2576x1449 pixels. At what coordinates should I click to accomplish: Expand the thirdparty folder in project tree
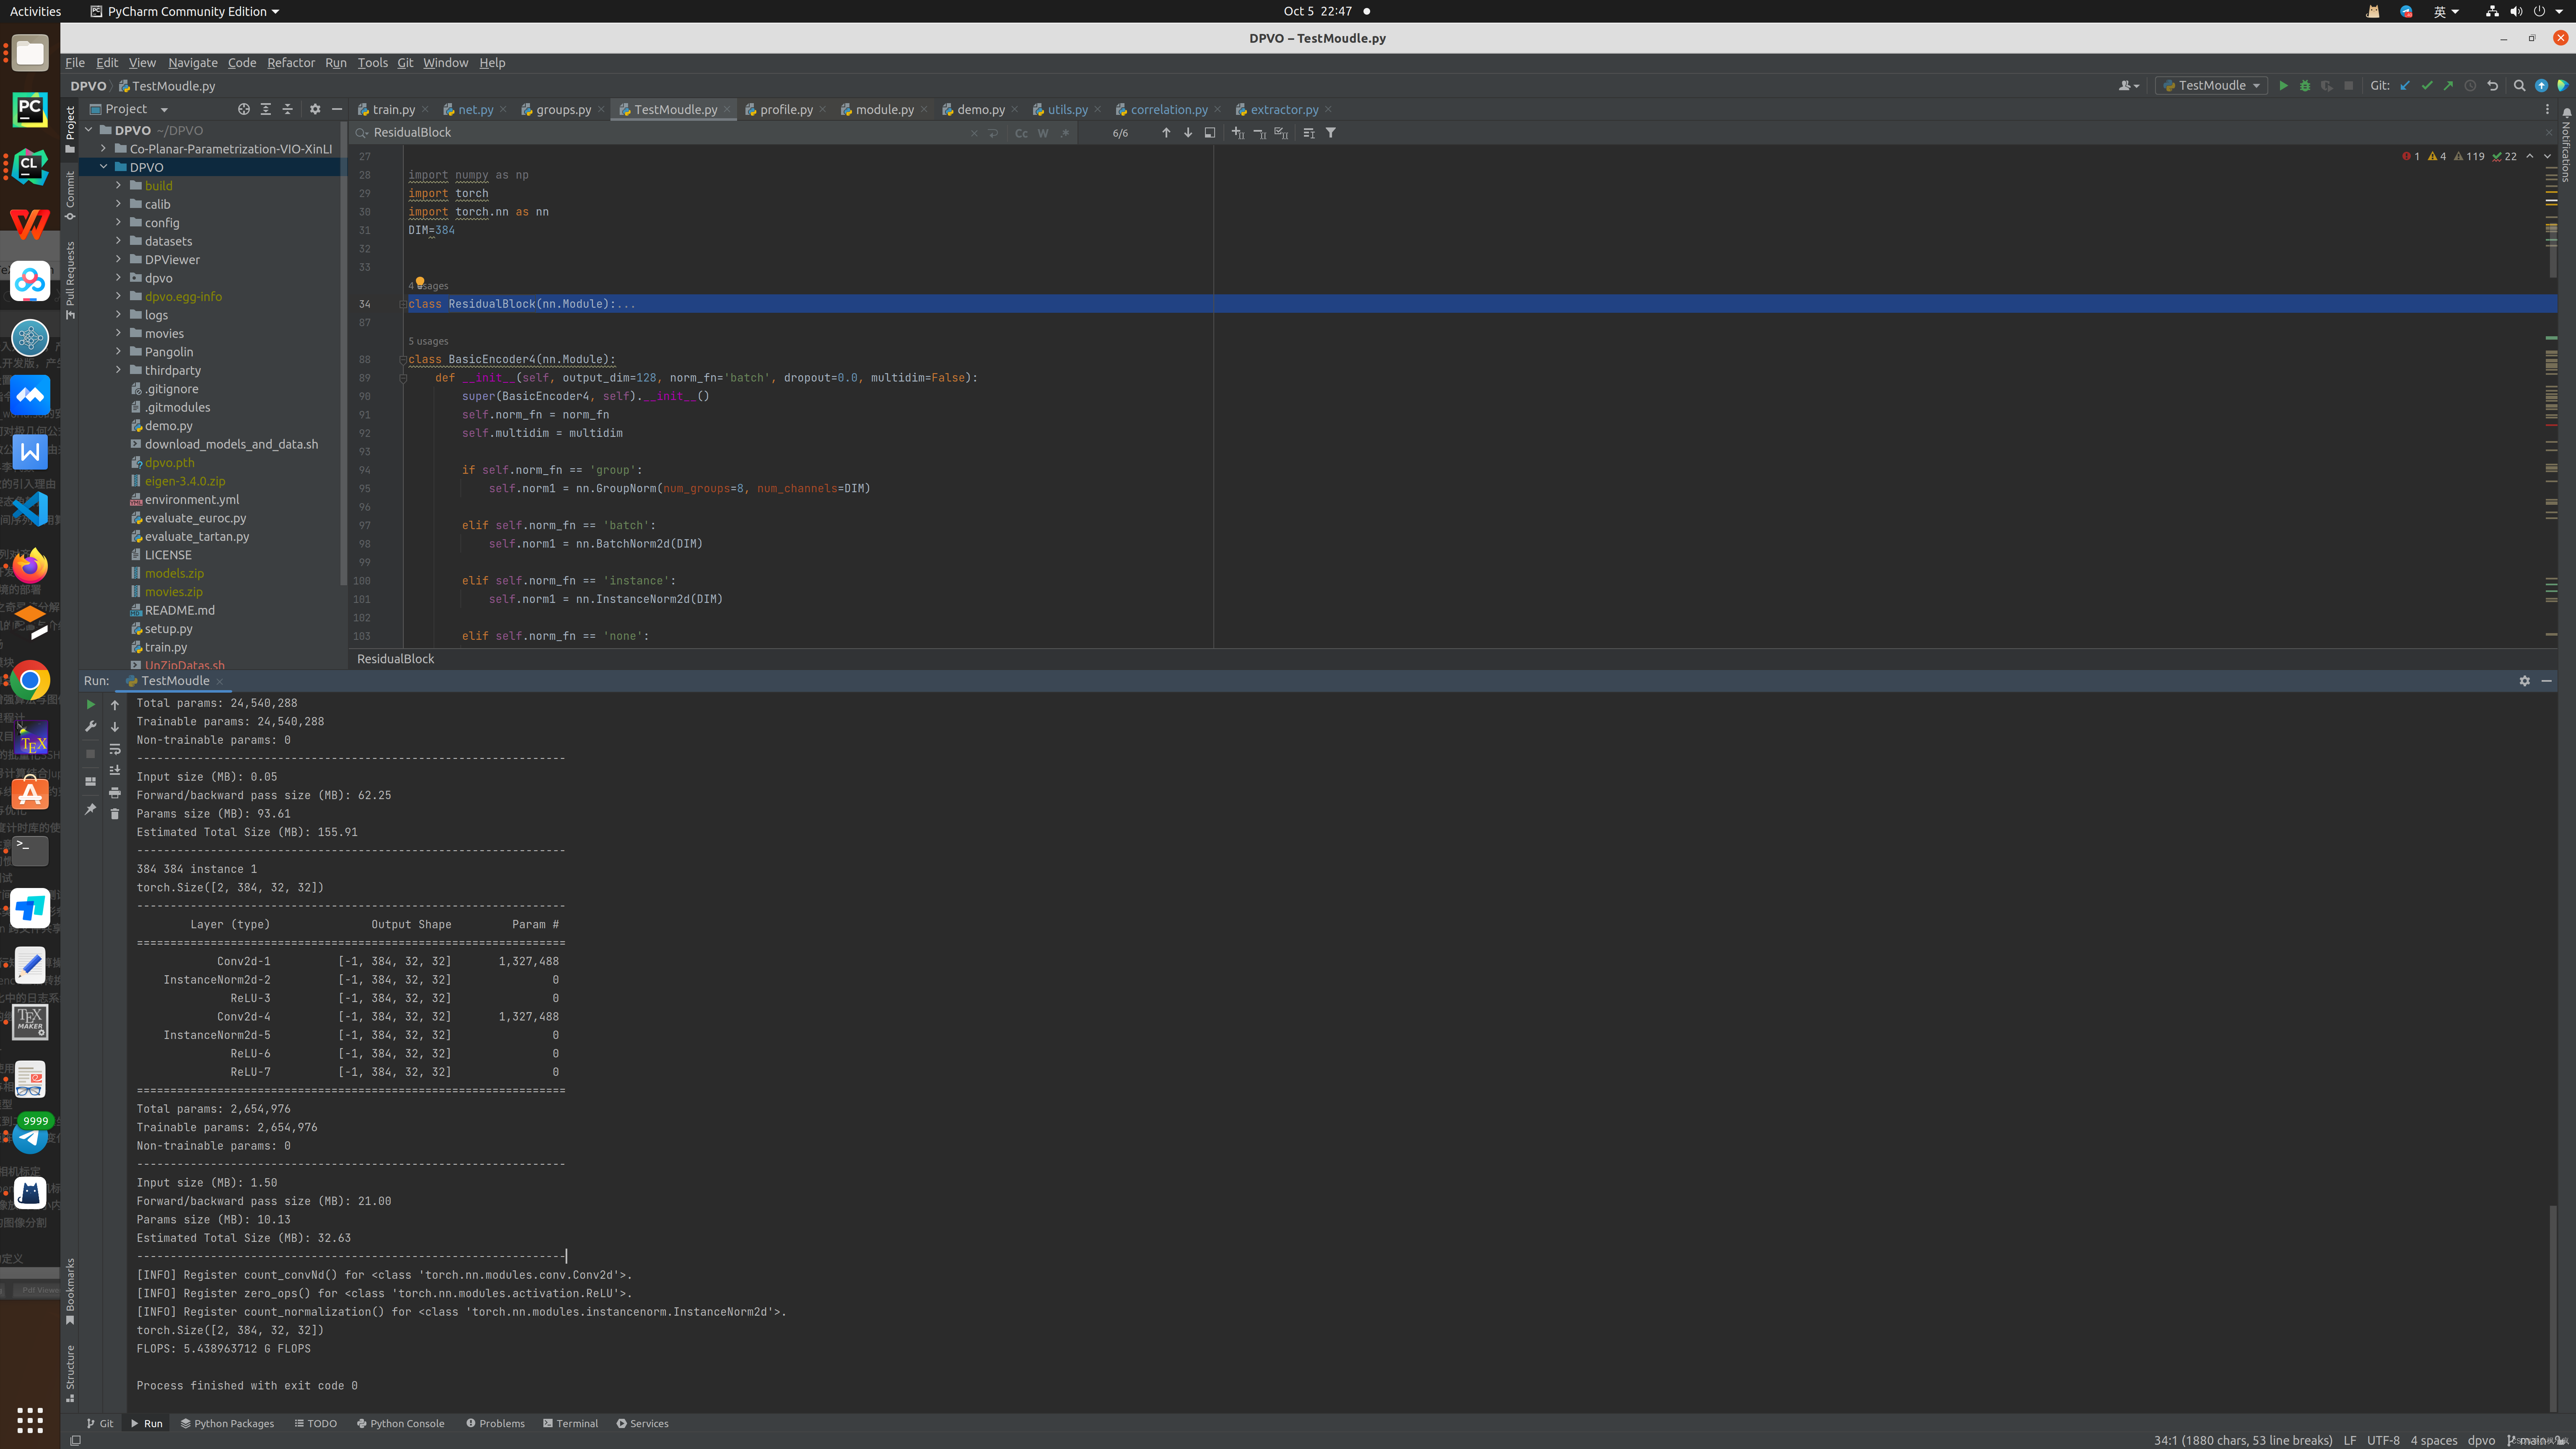(x=118, y=370)
